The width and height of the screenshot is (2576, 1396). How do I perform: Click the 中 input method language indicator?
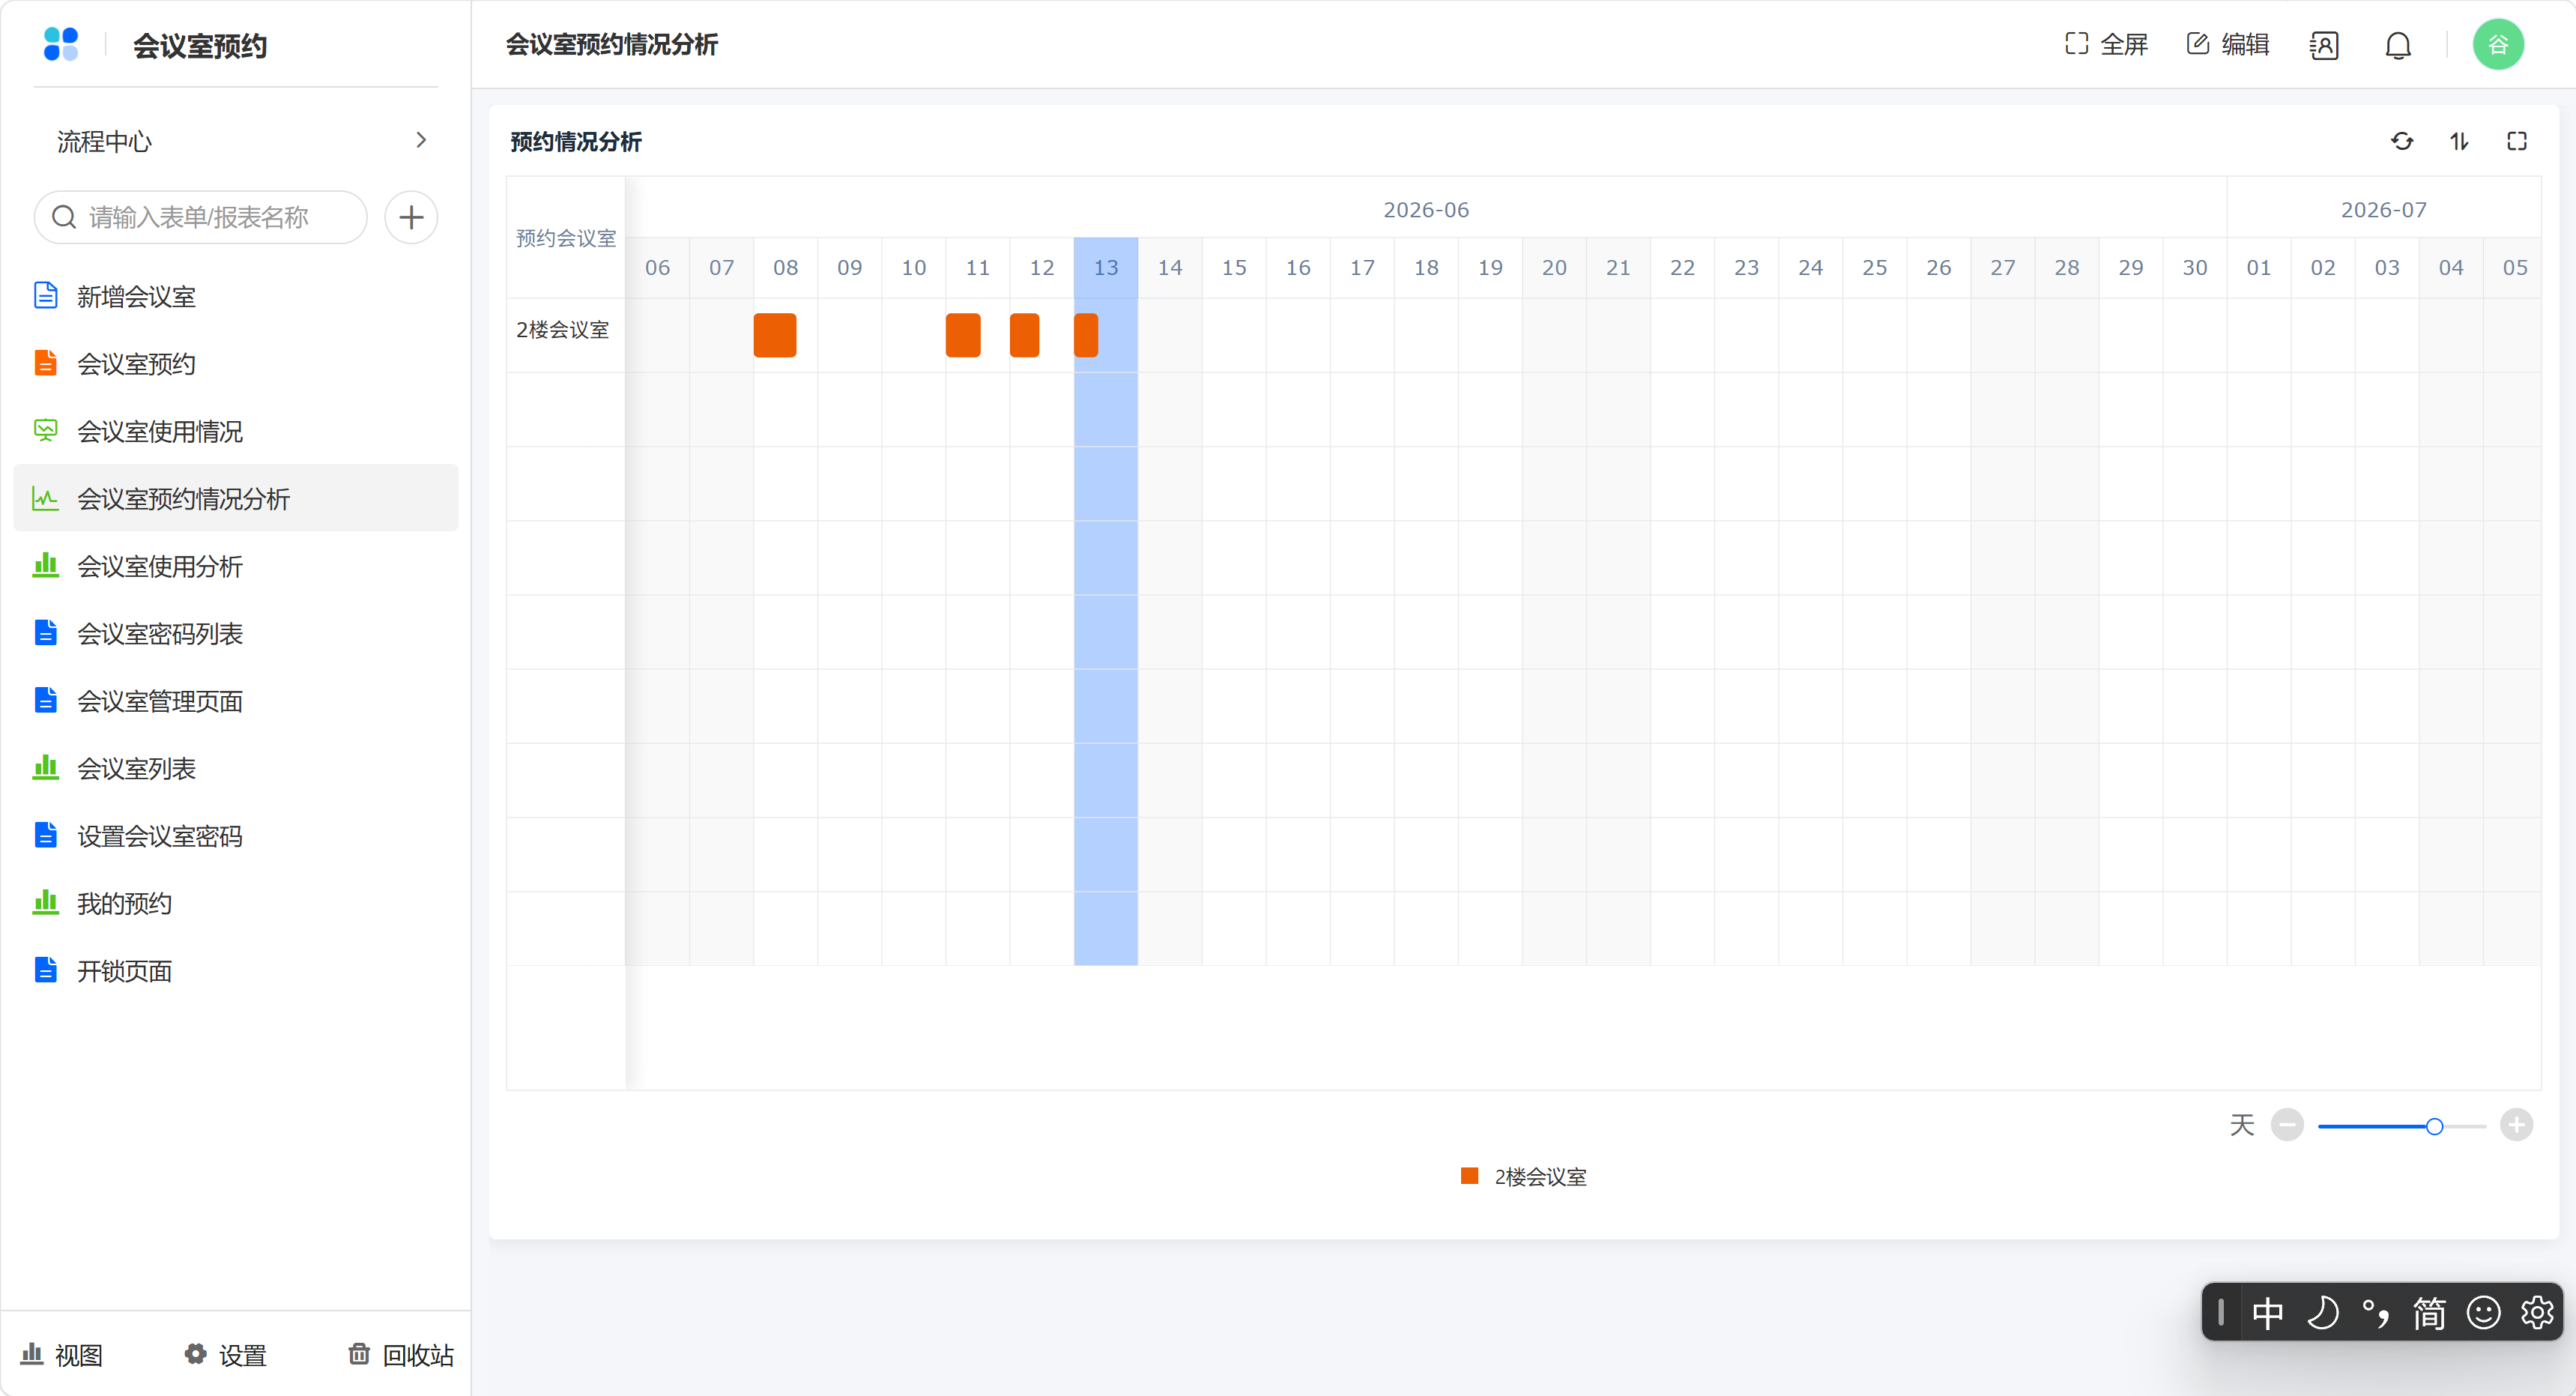2267,1312
